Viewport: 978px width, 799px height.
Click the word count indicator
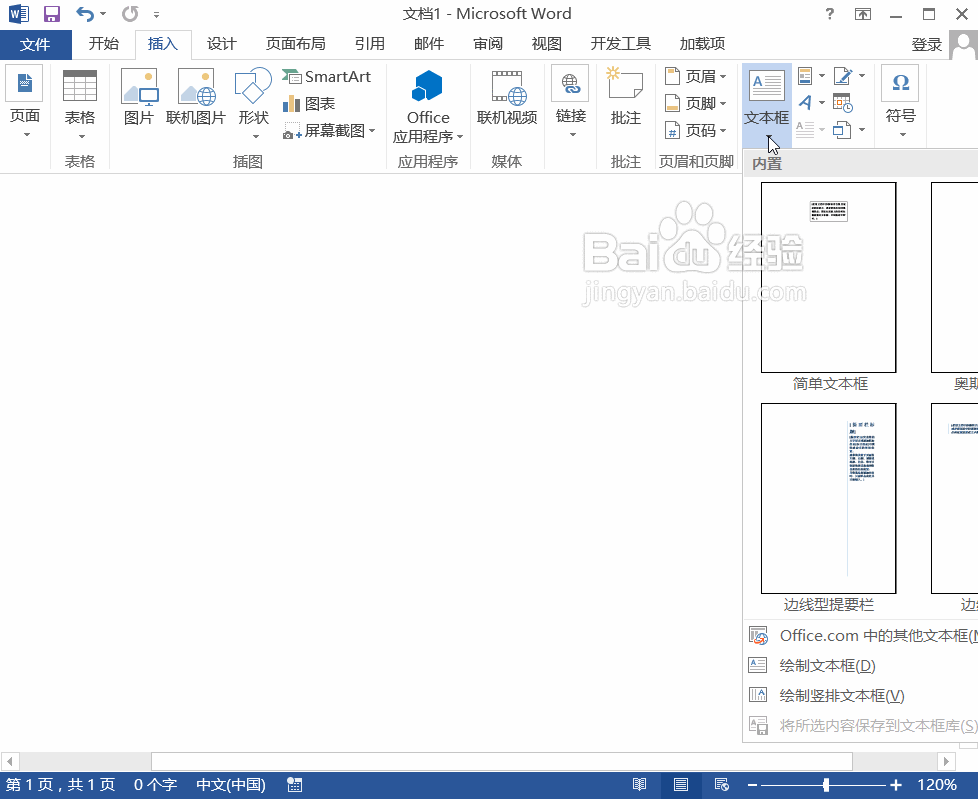tap(154, 785)
